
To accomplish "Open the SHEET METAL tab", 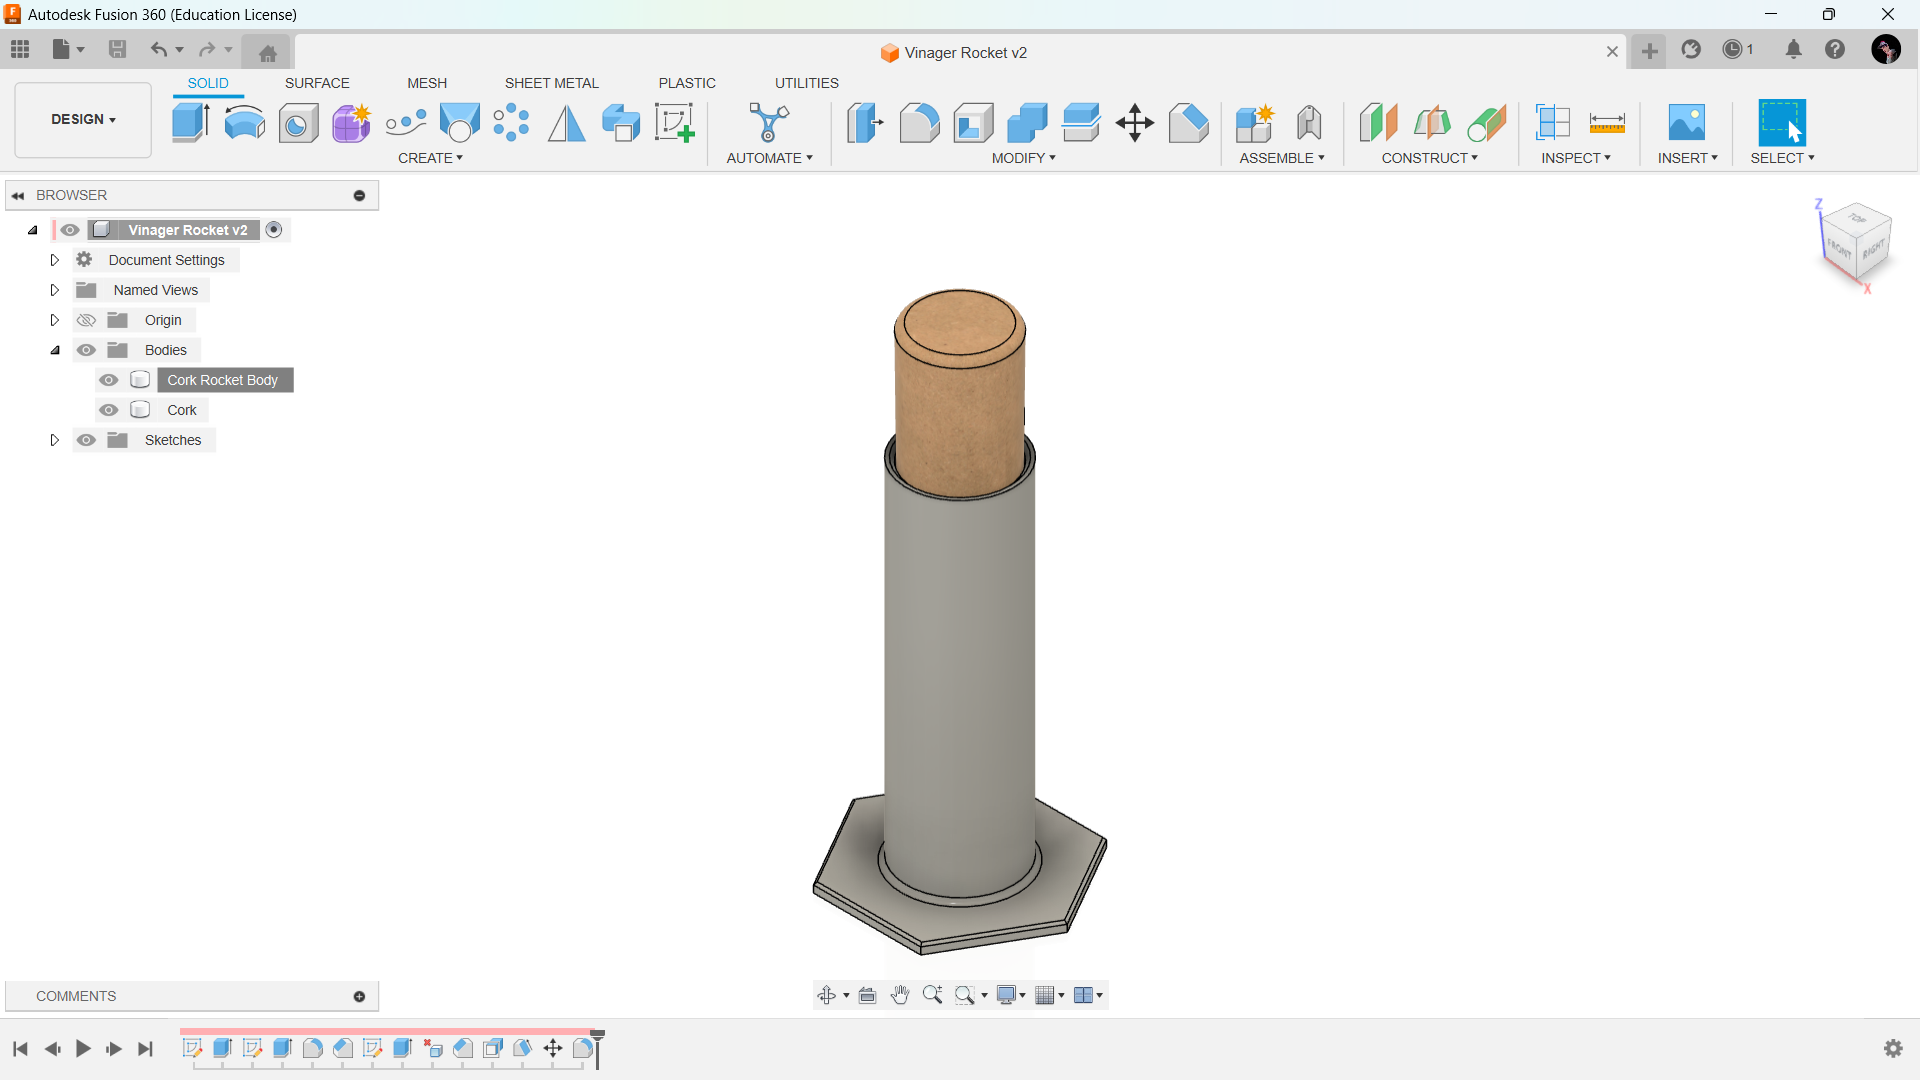I will point(551,83).
